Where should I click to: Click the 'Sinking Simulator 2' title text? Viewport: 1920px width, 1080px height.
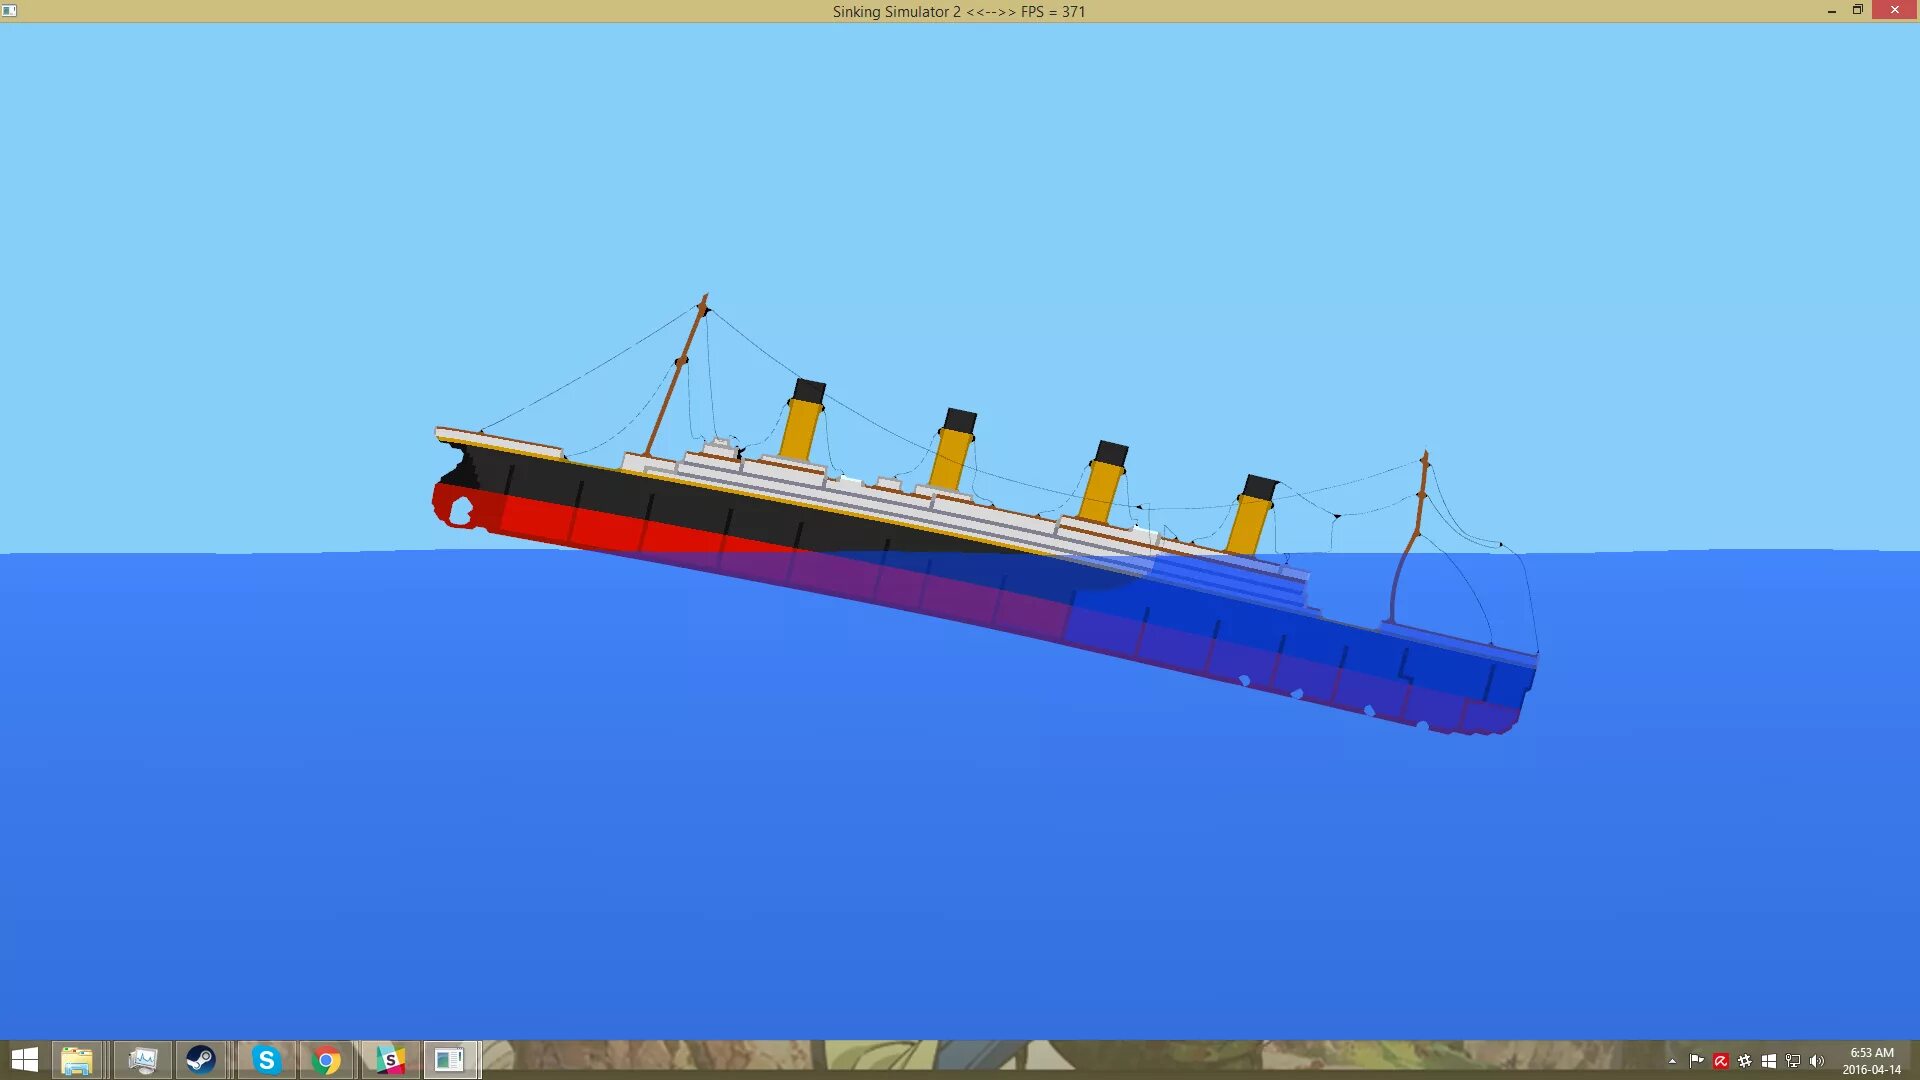pos(896,12)
